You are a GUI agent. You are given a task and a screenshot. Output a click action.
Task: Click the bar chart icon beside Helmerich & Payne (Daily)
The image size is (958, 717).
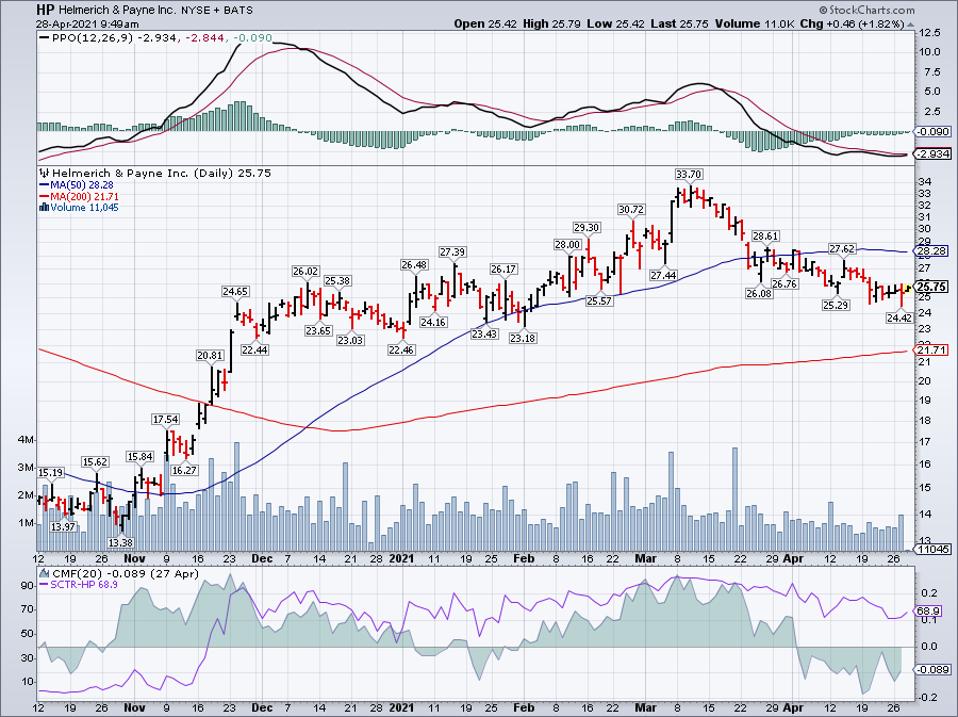43,173
